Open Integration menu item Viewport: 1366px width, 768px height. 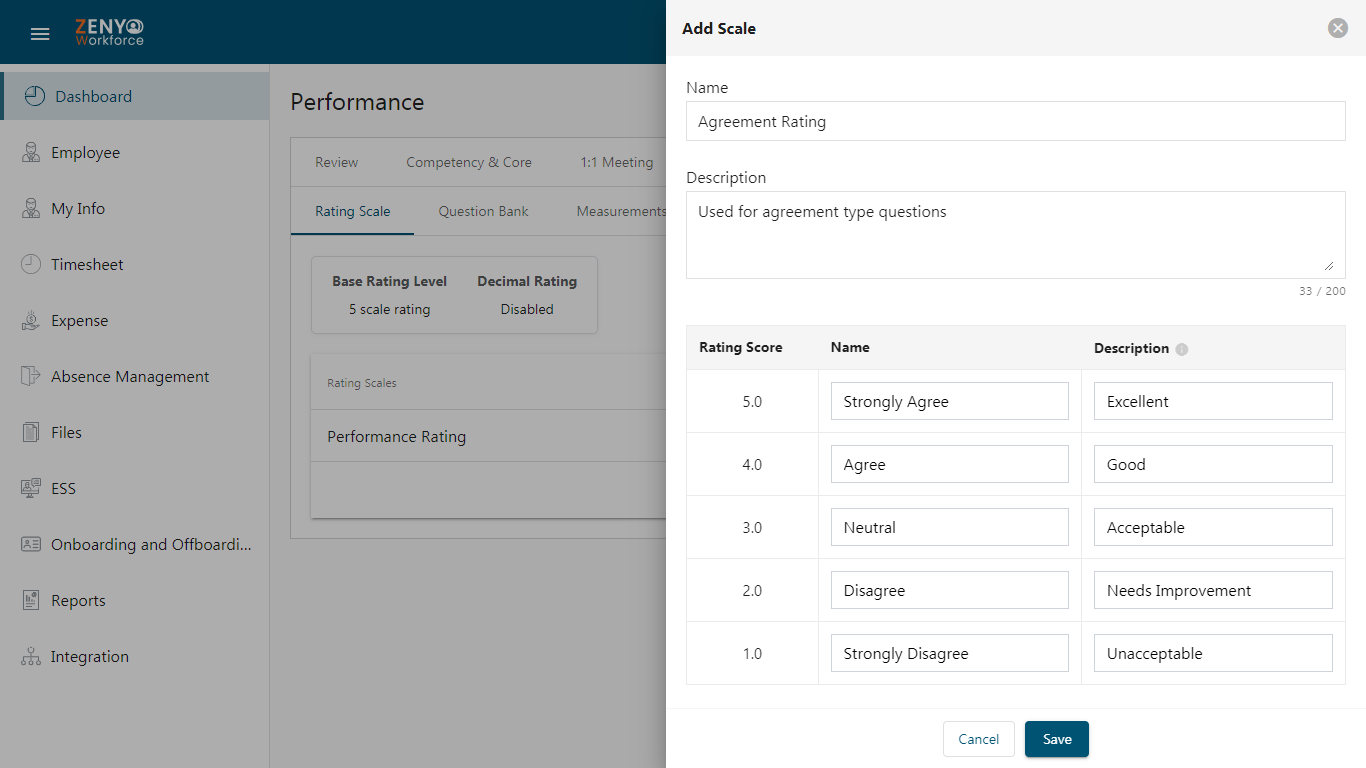[x=135, y=656]
